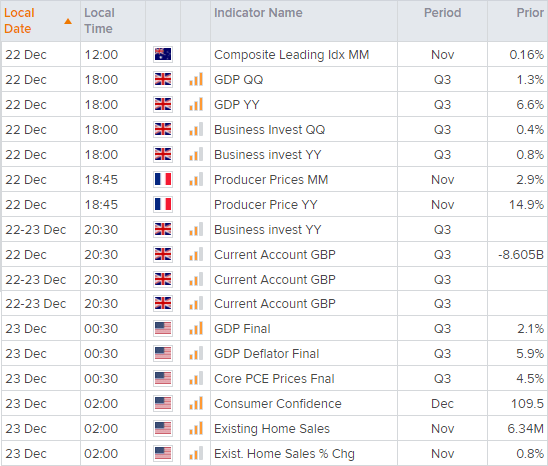Open the Exist. Home Sales % Chg indicator
The width and height of the screenshot is (548, 466).
[284, 454]
